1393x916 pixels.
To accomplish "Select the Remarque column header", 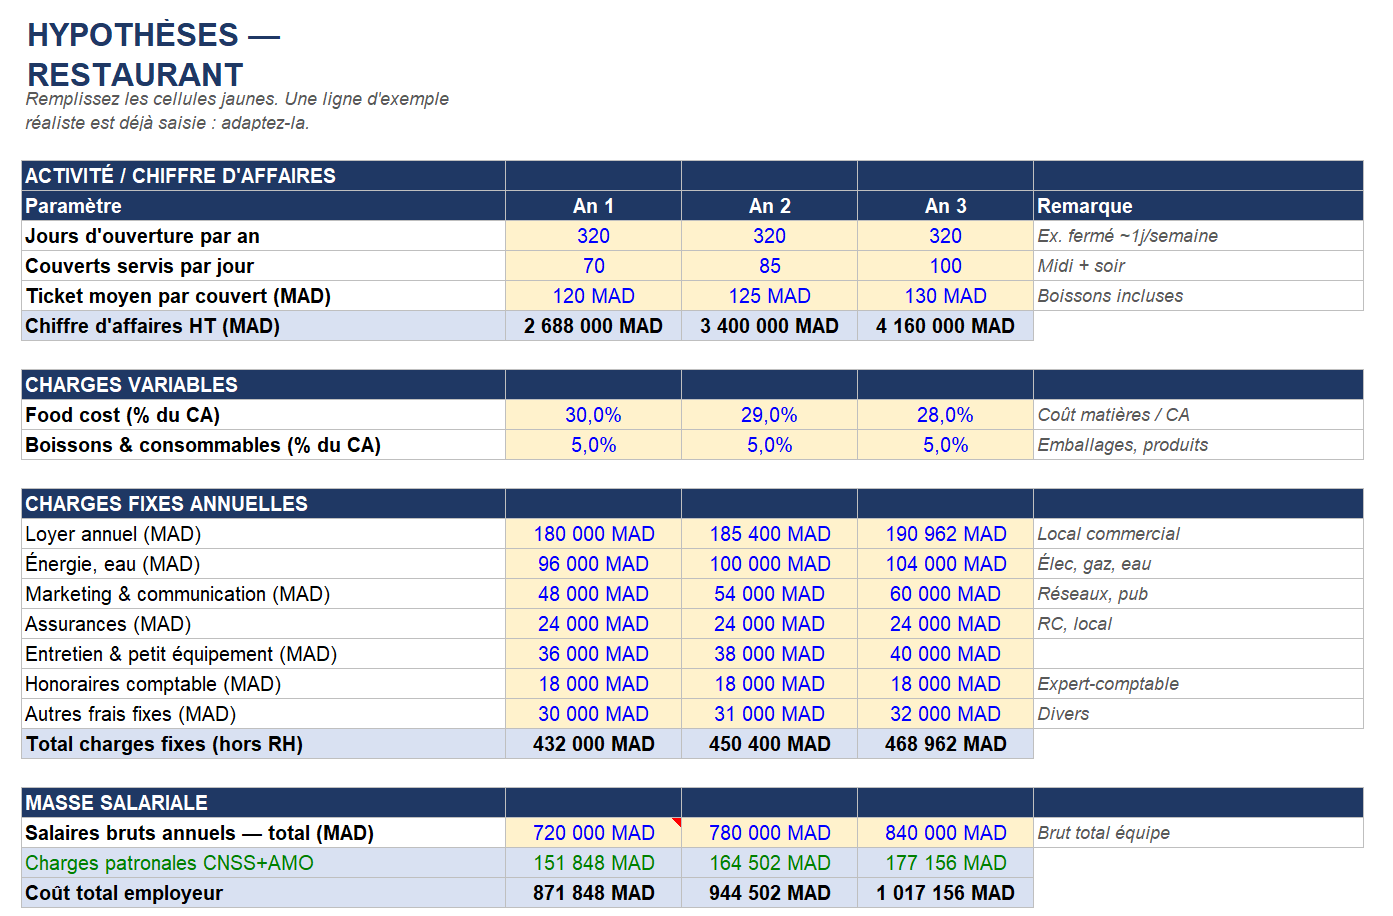I will (1198, 206).
